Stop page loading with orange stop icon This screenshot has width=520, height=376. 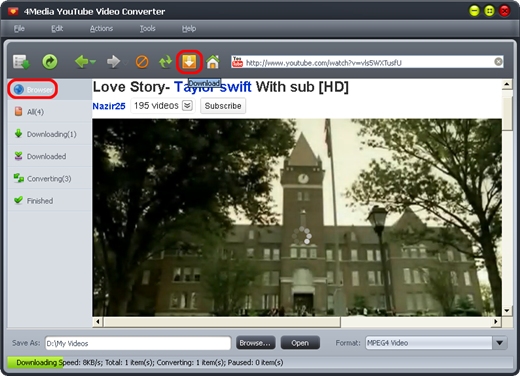142,62
